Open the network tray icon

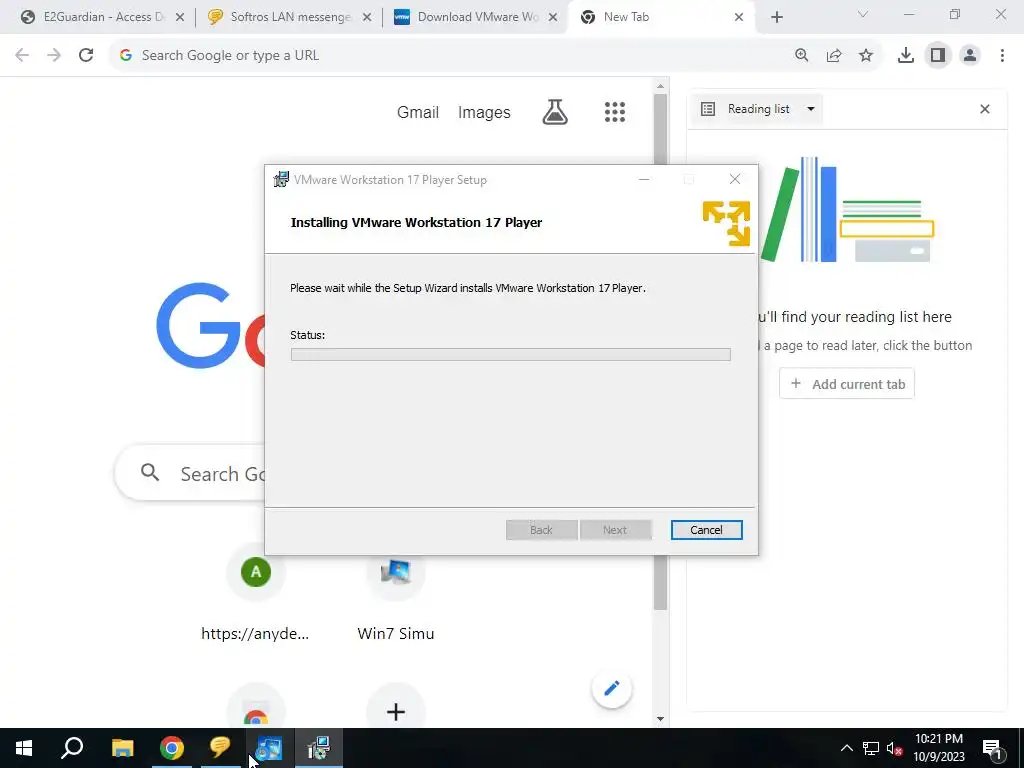coord(871,748)
